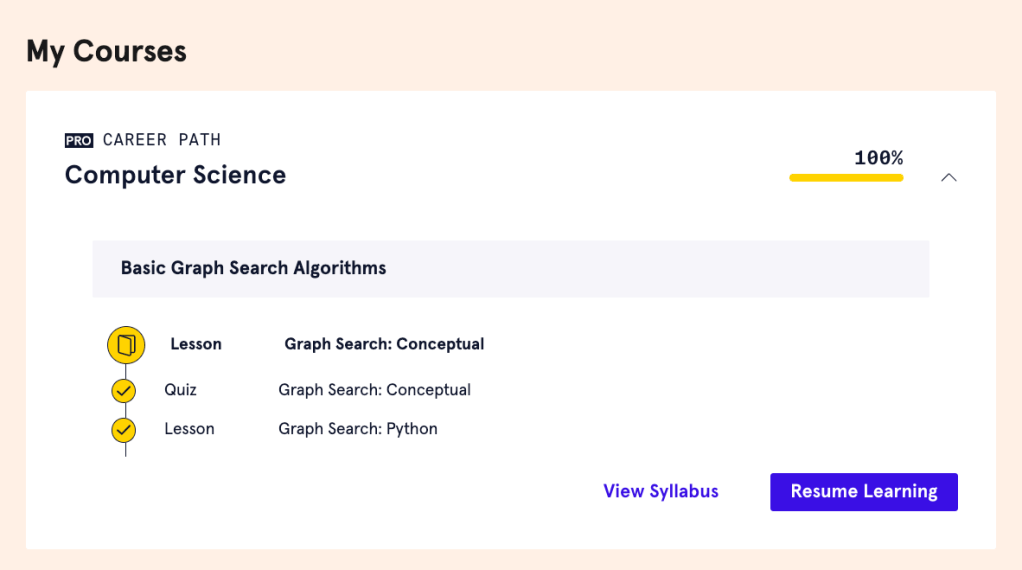1022x570 pixels.
Task: Open the View Syllabus link
Action: [x=660, y=492]
